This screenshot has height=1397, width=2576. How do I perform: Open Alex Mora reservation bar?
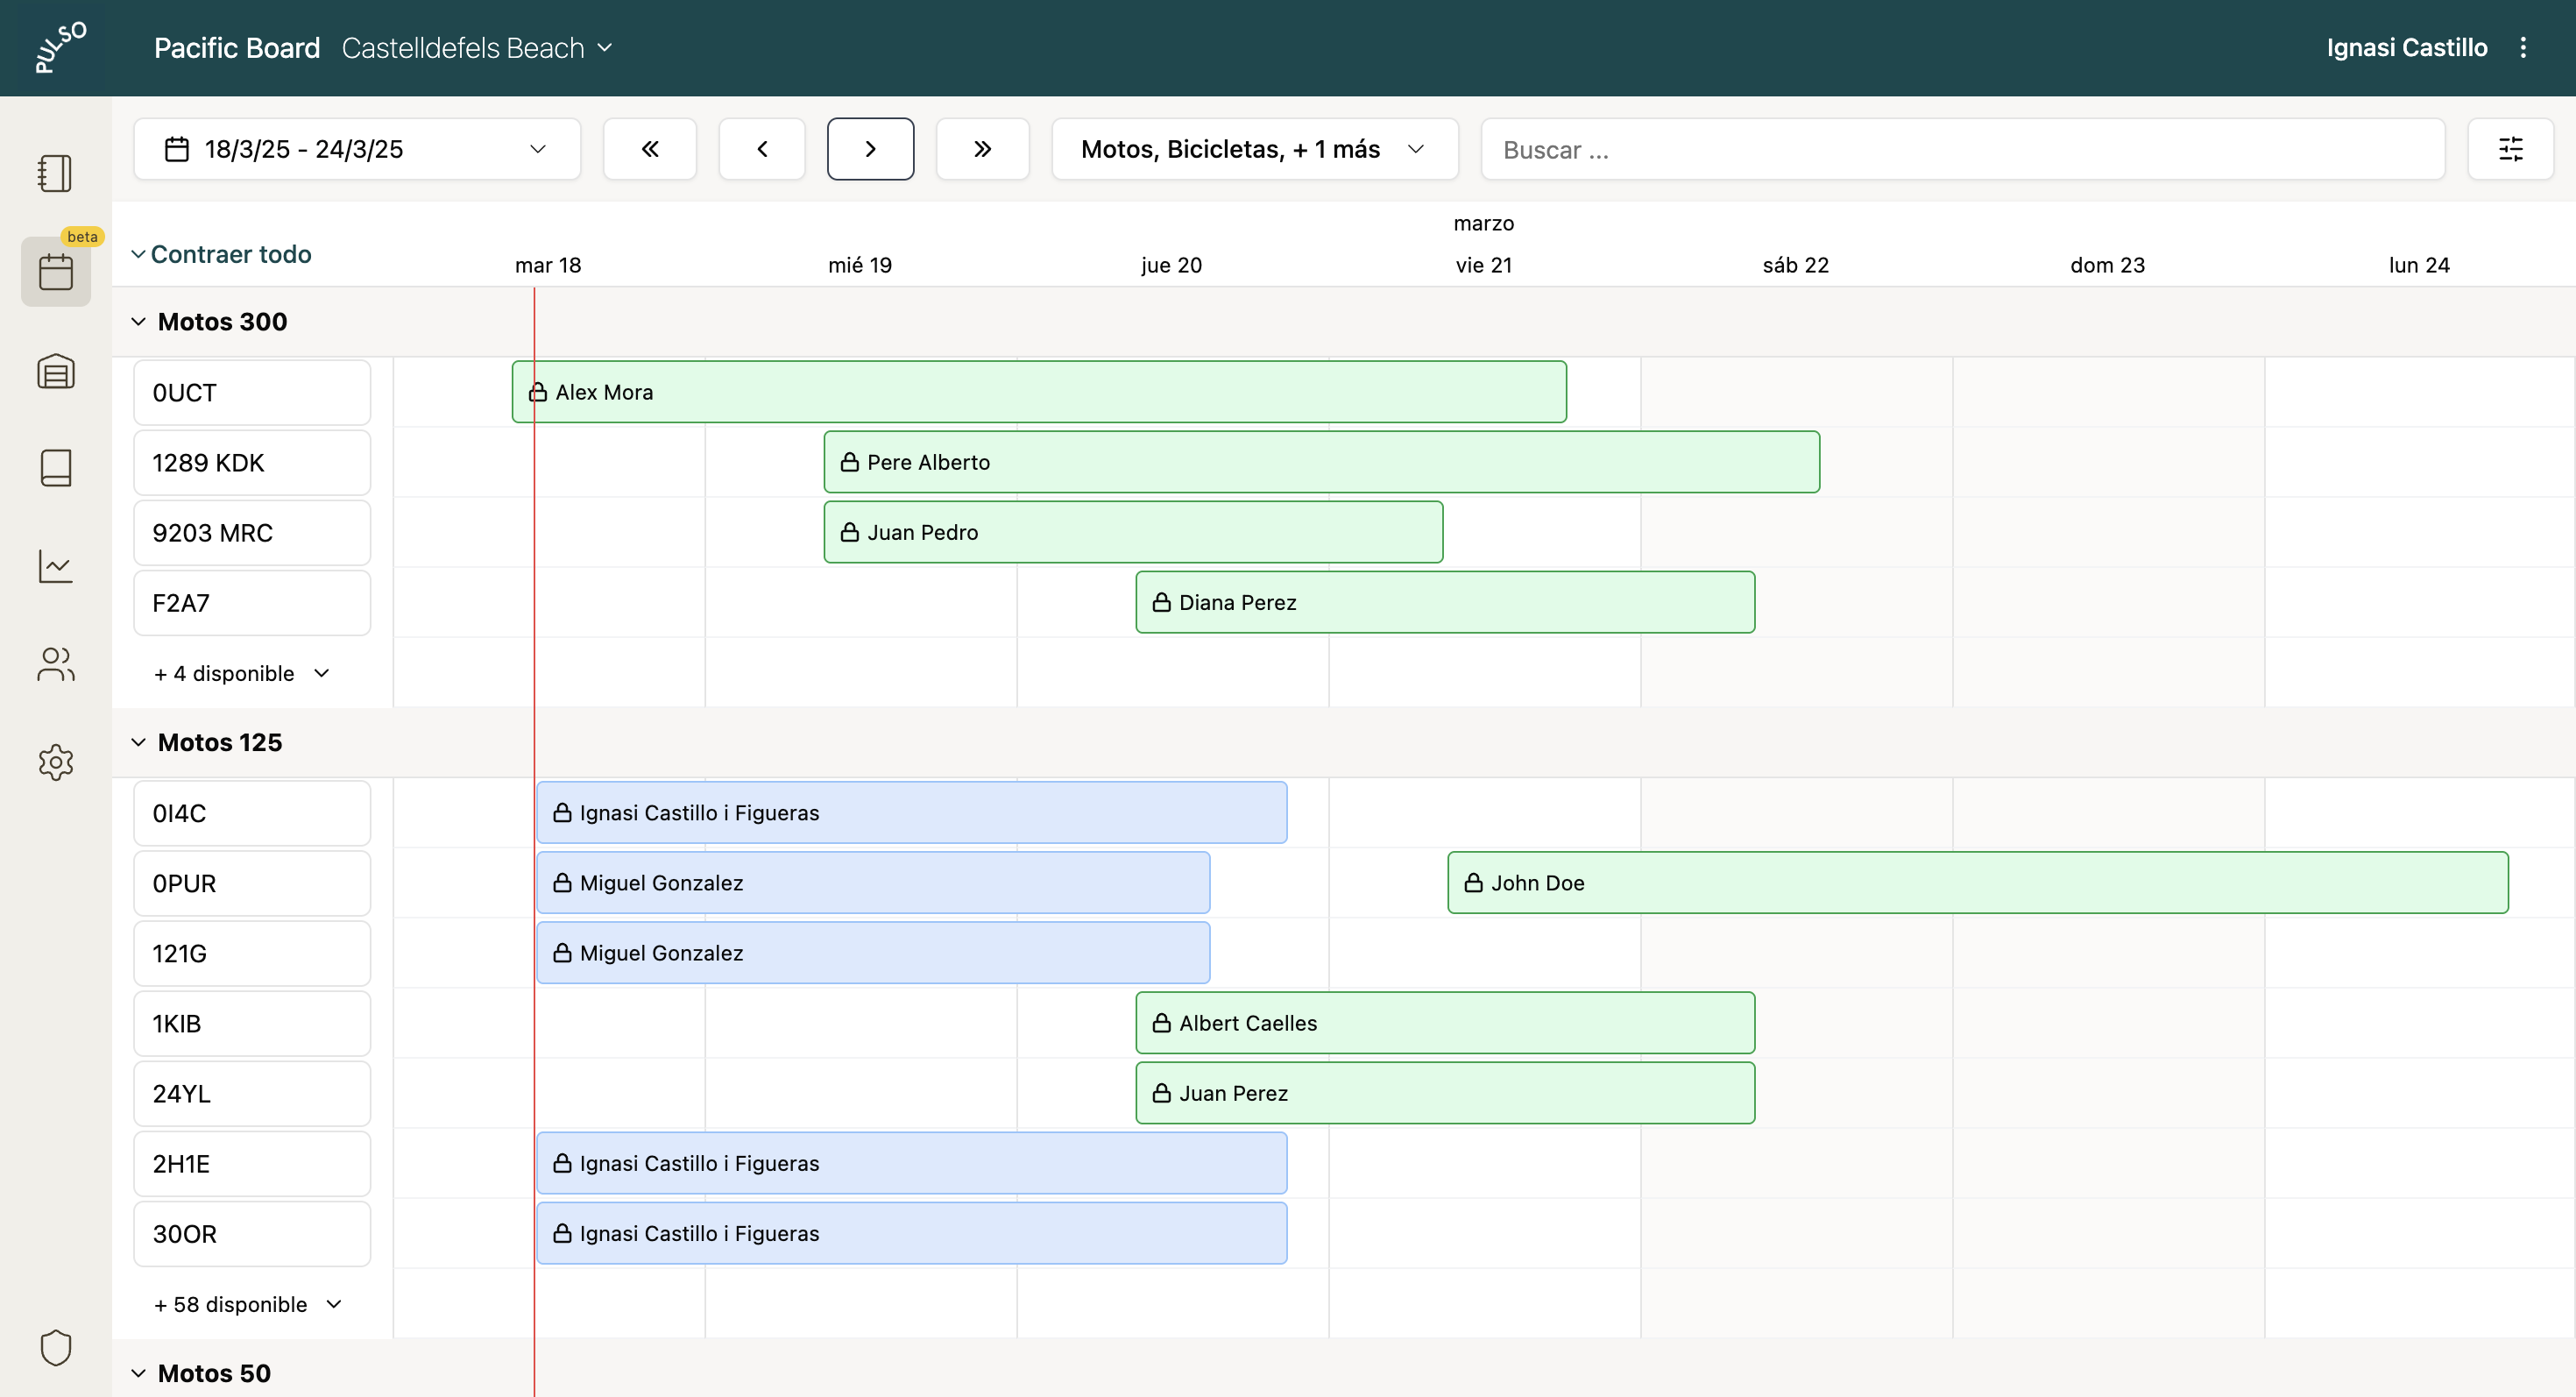(x=1038, y=392)
